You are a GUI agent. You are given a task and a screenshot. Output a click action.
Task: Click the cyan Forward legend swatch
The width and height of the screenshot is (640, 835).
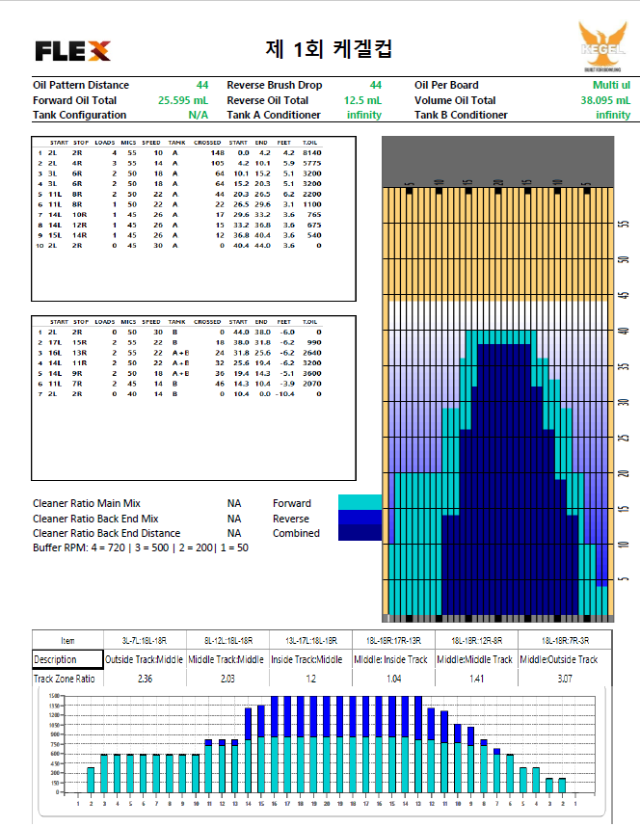point(360,502)
